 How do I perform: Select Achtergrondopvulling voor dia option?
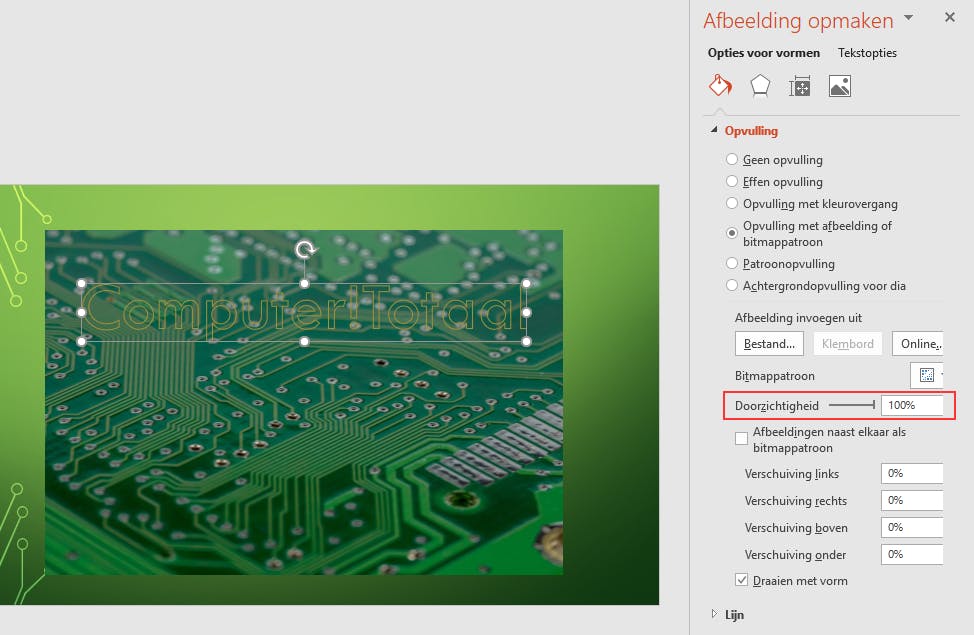point(732,285)
